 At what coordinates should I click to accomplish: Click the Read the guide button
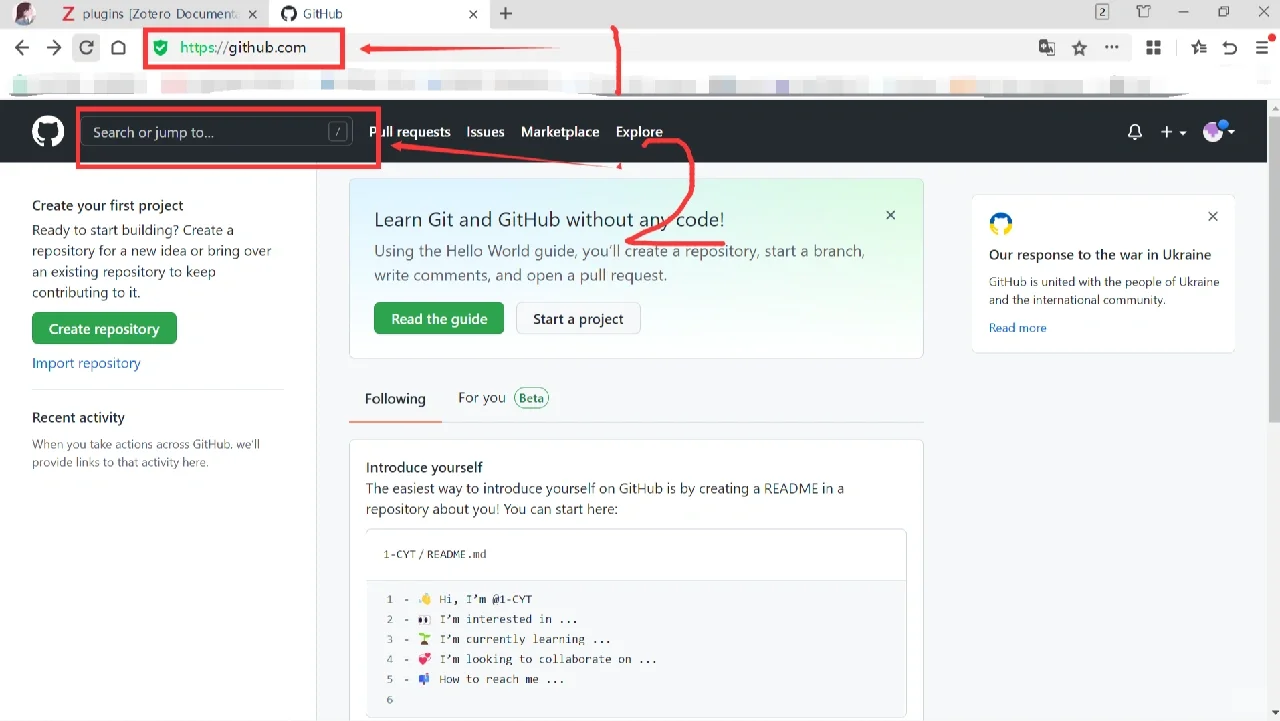(439, 319)
